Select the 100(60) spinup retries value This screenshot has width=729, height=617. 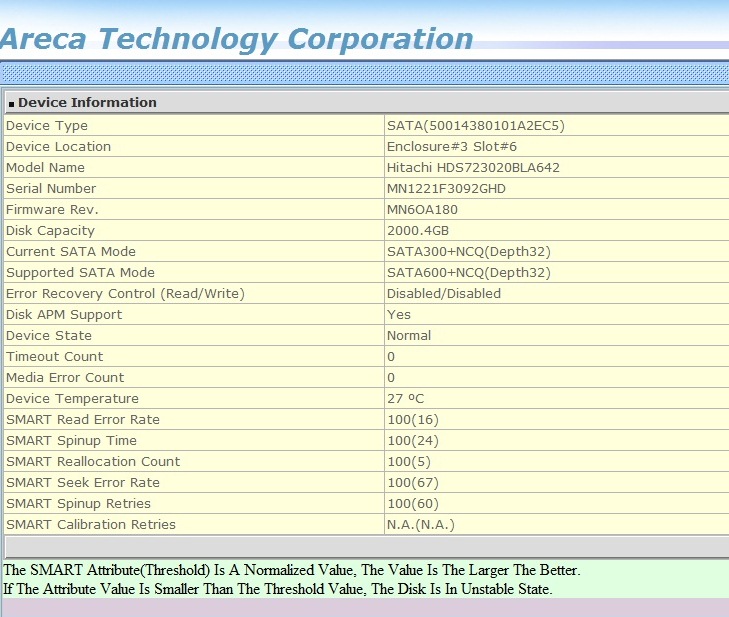(413, 504)
